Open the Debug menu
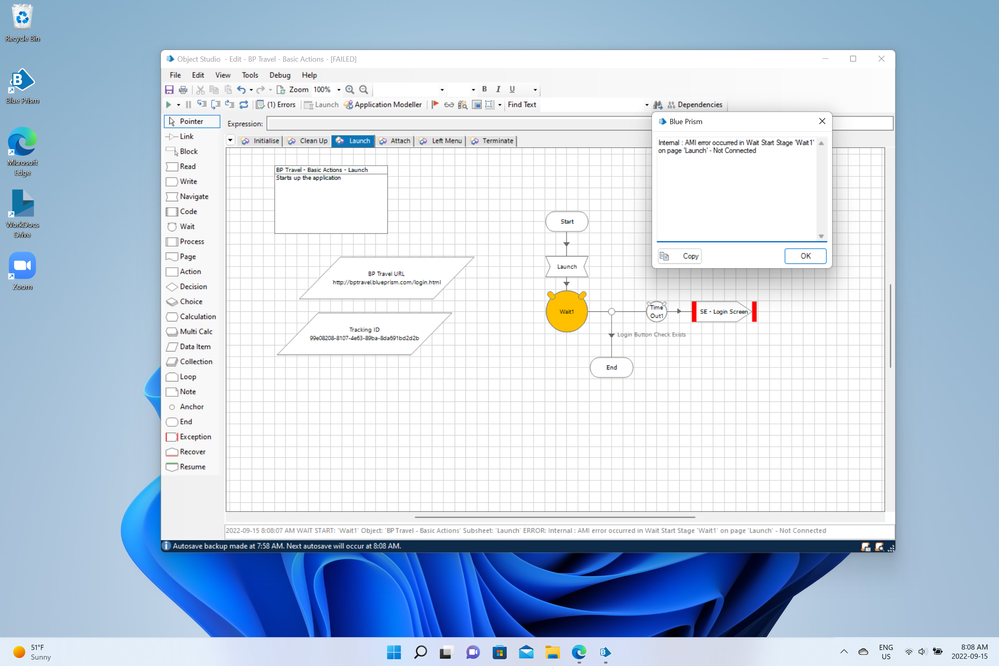 tap(280, 75)
